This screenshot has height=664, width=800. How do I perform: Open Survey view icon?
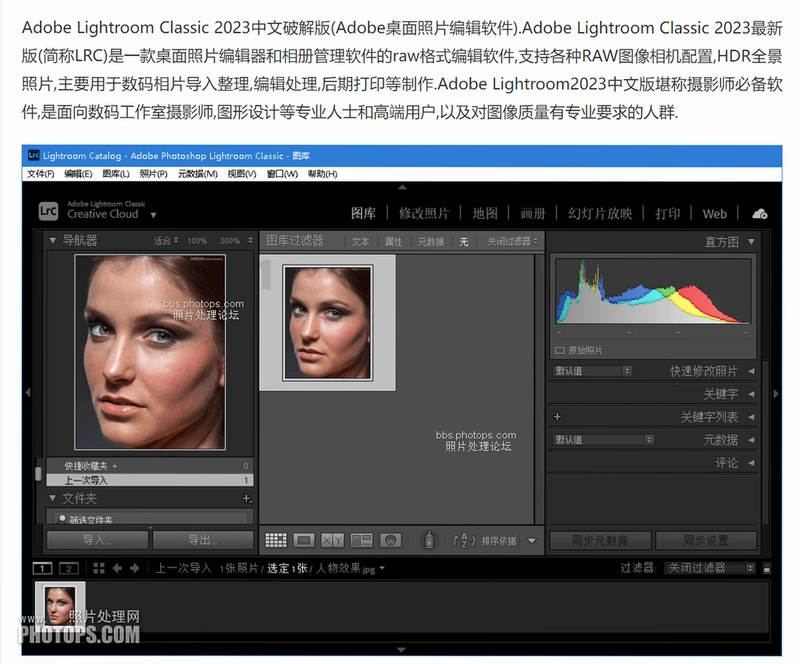click(362, 540)
